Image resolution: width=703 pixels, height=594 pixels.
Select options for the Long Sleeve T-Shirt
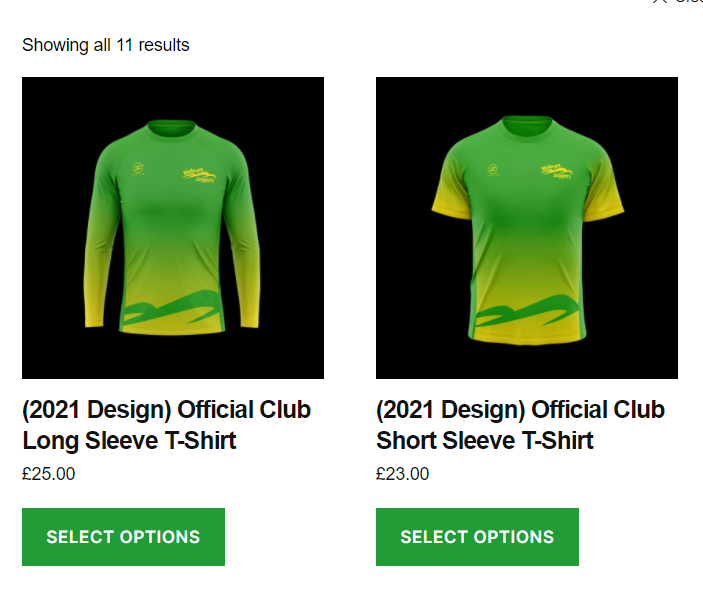click(123, 537)
